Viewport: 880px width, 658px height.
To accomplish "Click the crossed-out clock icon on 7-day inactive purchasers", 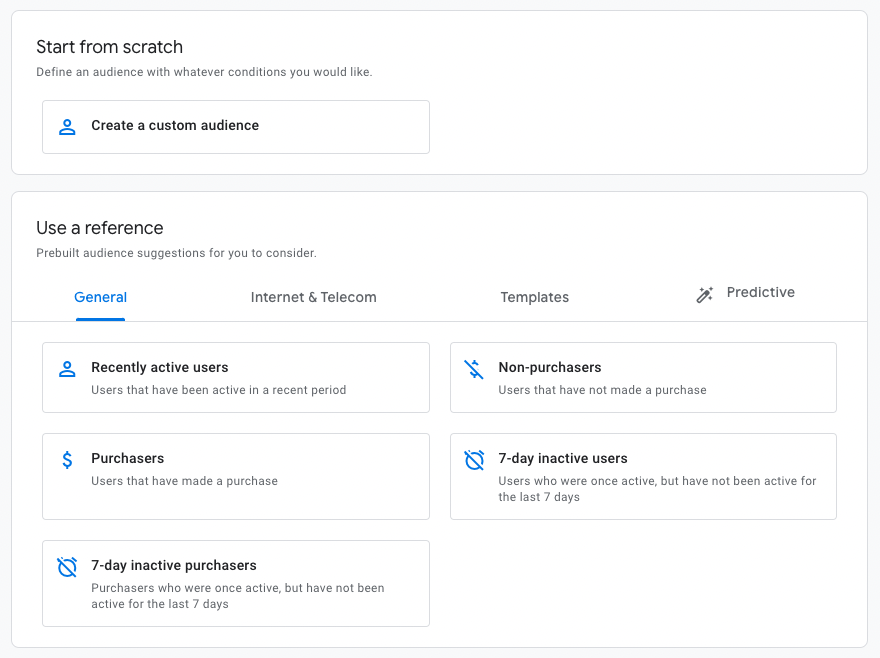I will pos(67,567).
